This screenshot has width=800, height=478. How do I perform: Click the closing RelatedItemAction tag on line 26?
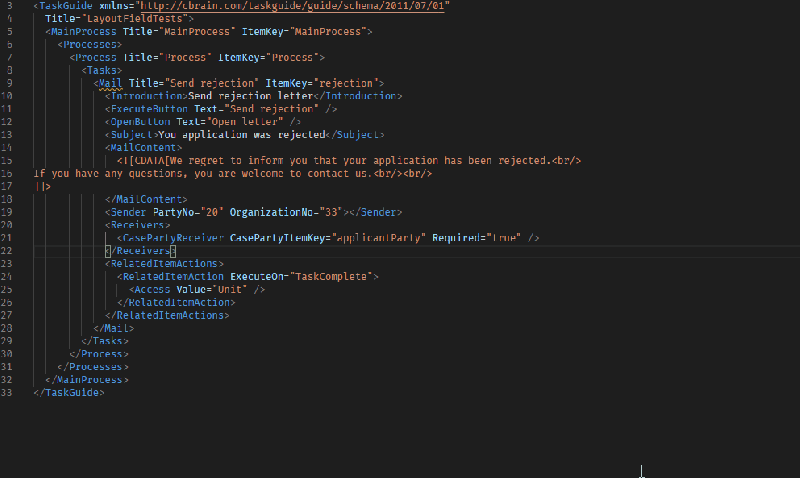(x=176, y=303)
